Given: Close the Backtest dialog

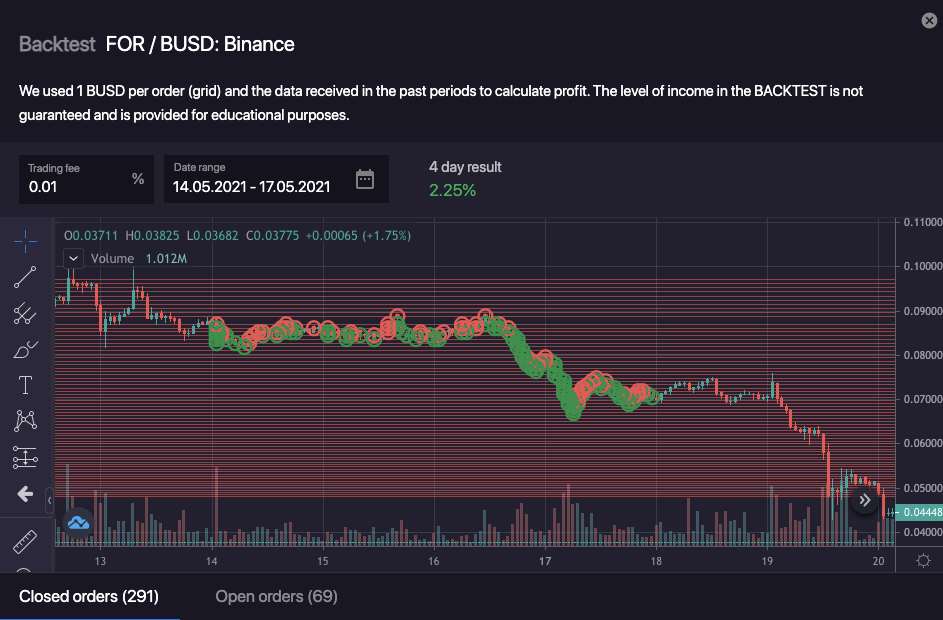Looking at the screenshot, I should tap(927, 19).
